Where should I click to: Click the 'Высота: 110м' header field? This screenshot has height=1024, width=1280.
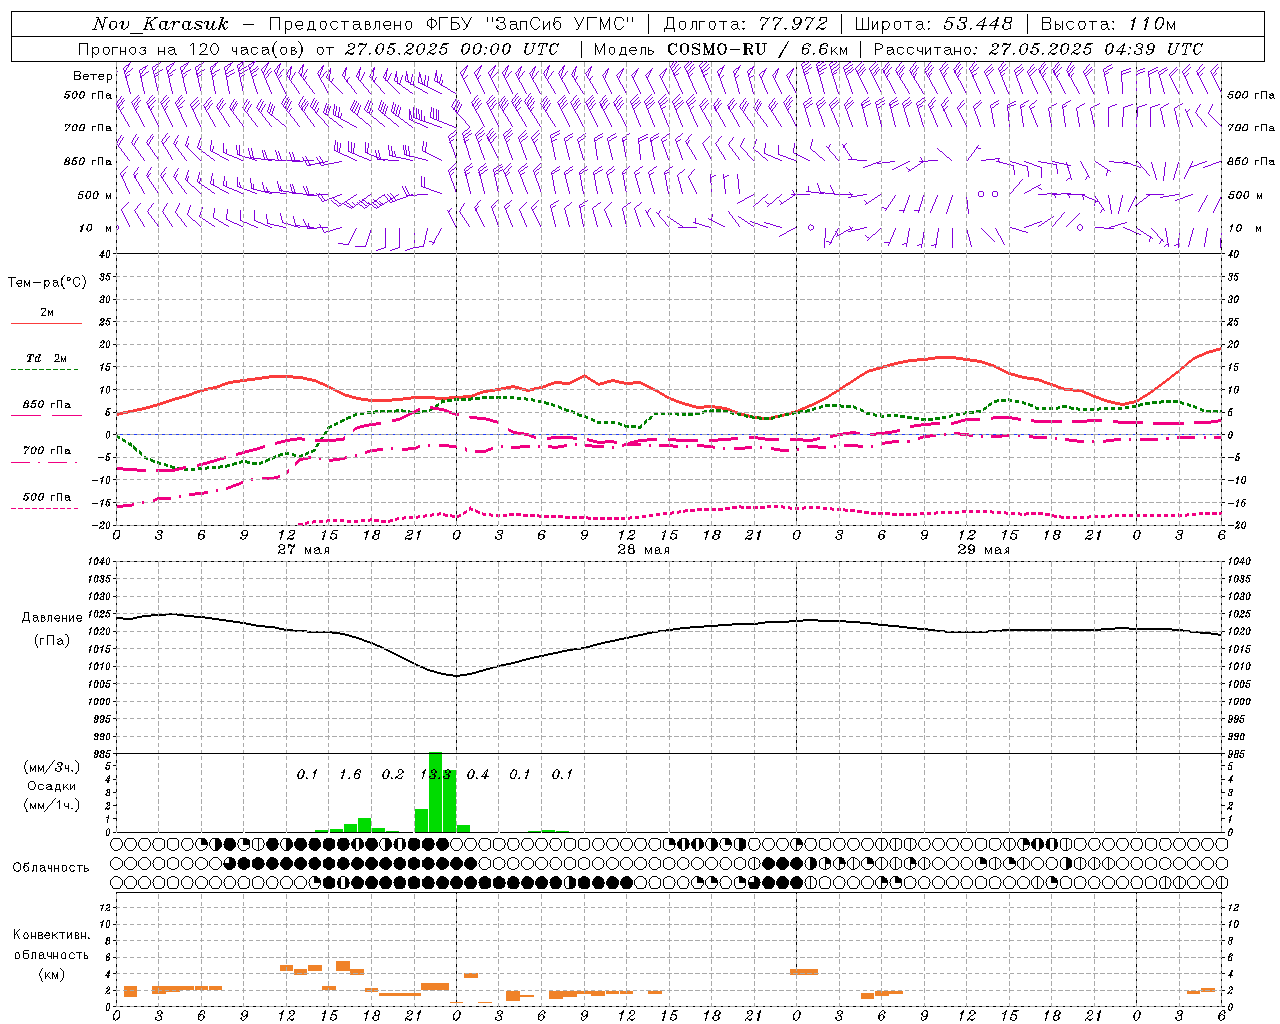(1108, 24)
